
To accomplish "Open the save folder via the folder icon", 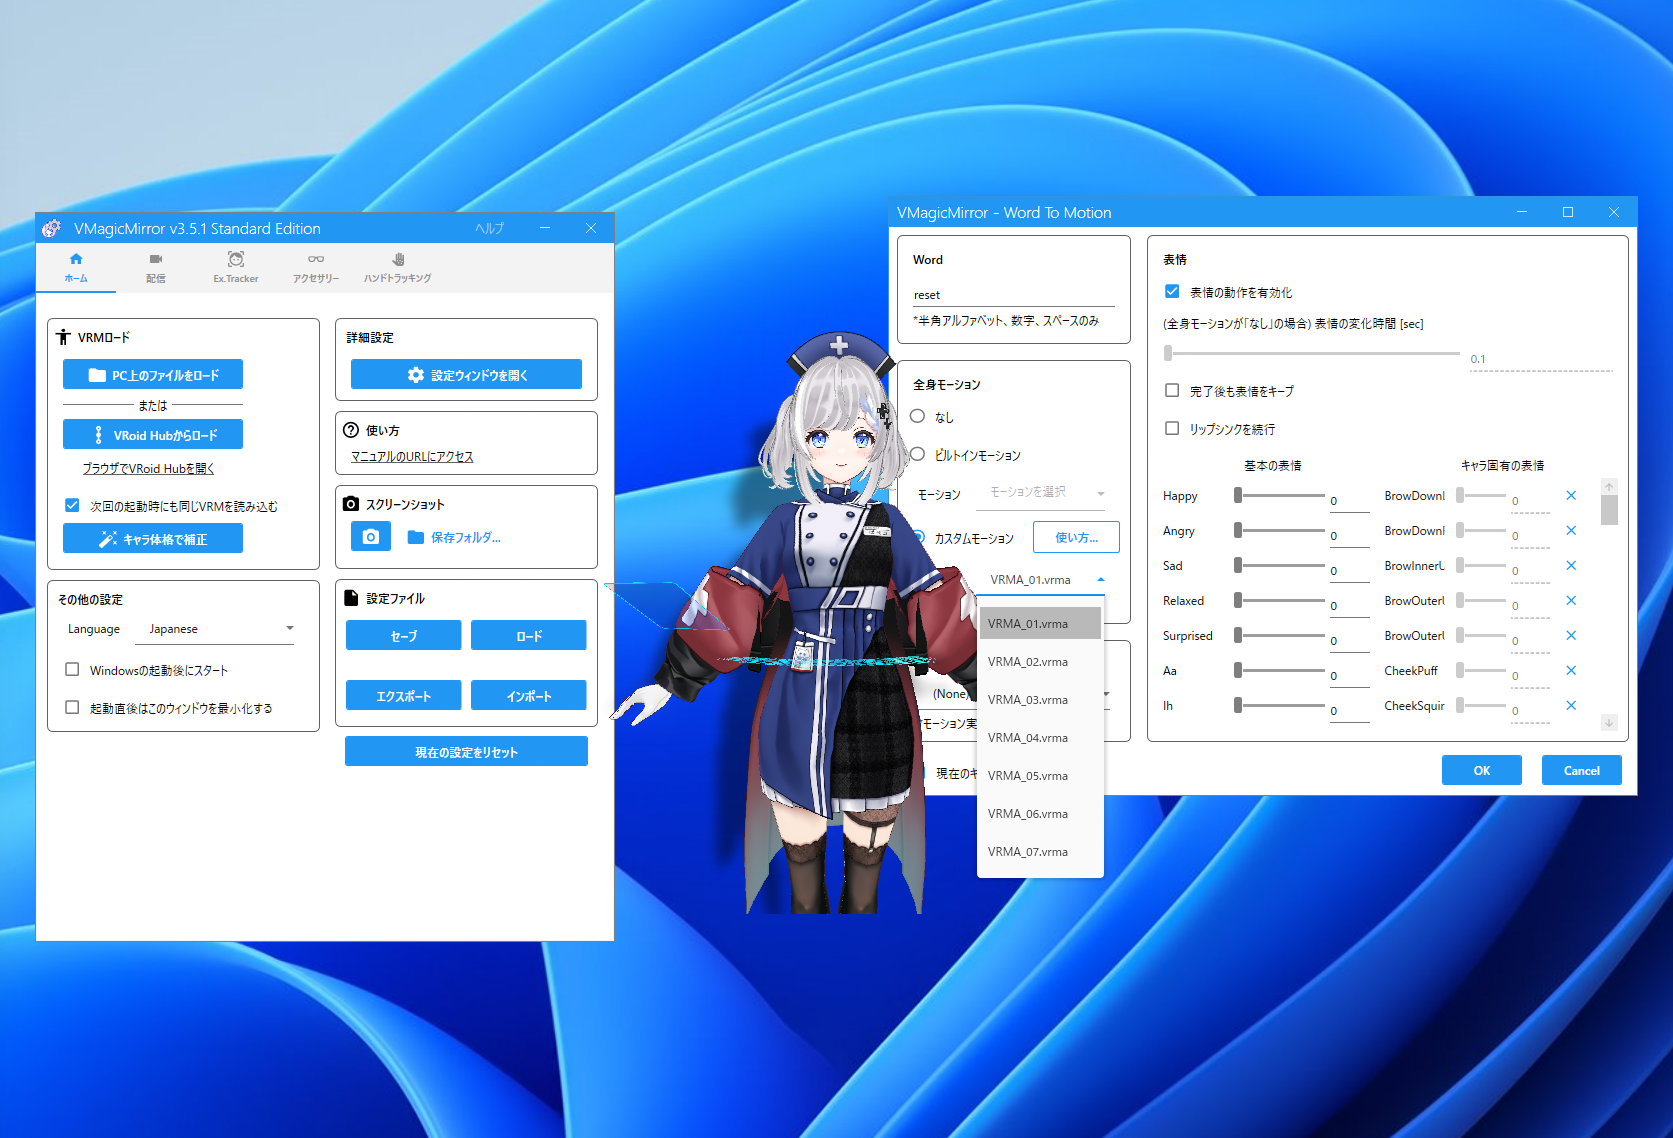I will (x=417, y=537).
